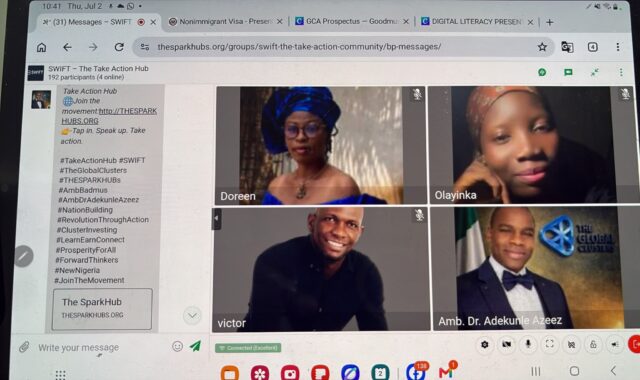Select Doreen's video tile

pos(321,145)
